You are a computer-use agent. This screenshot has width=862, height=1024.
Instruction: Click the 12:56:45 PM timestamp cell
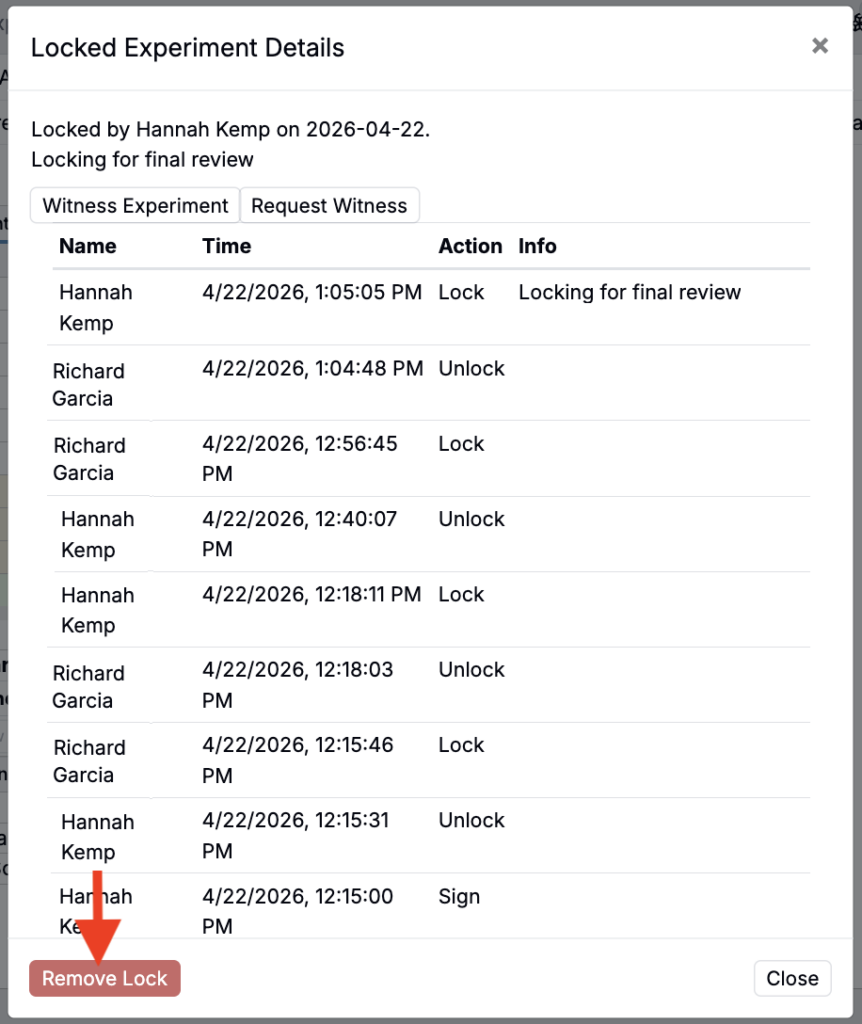[300, 458]
